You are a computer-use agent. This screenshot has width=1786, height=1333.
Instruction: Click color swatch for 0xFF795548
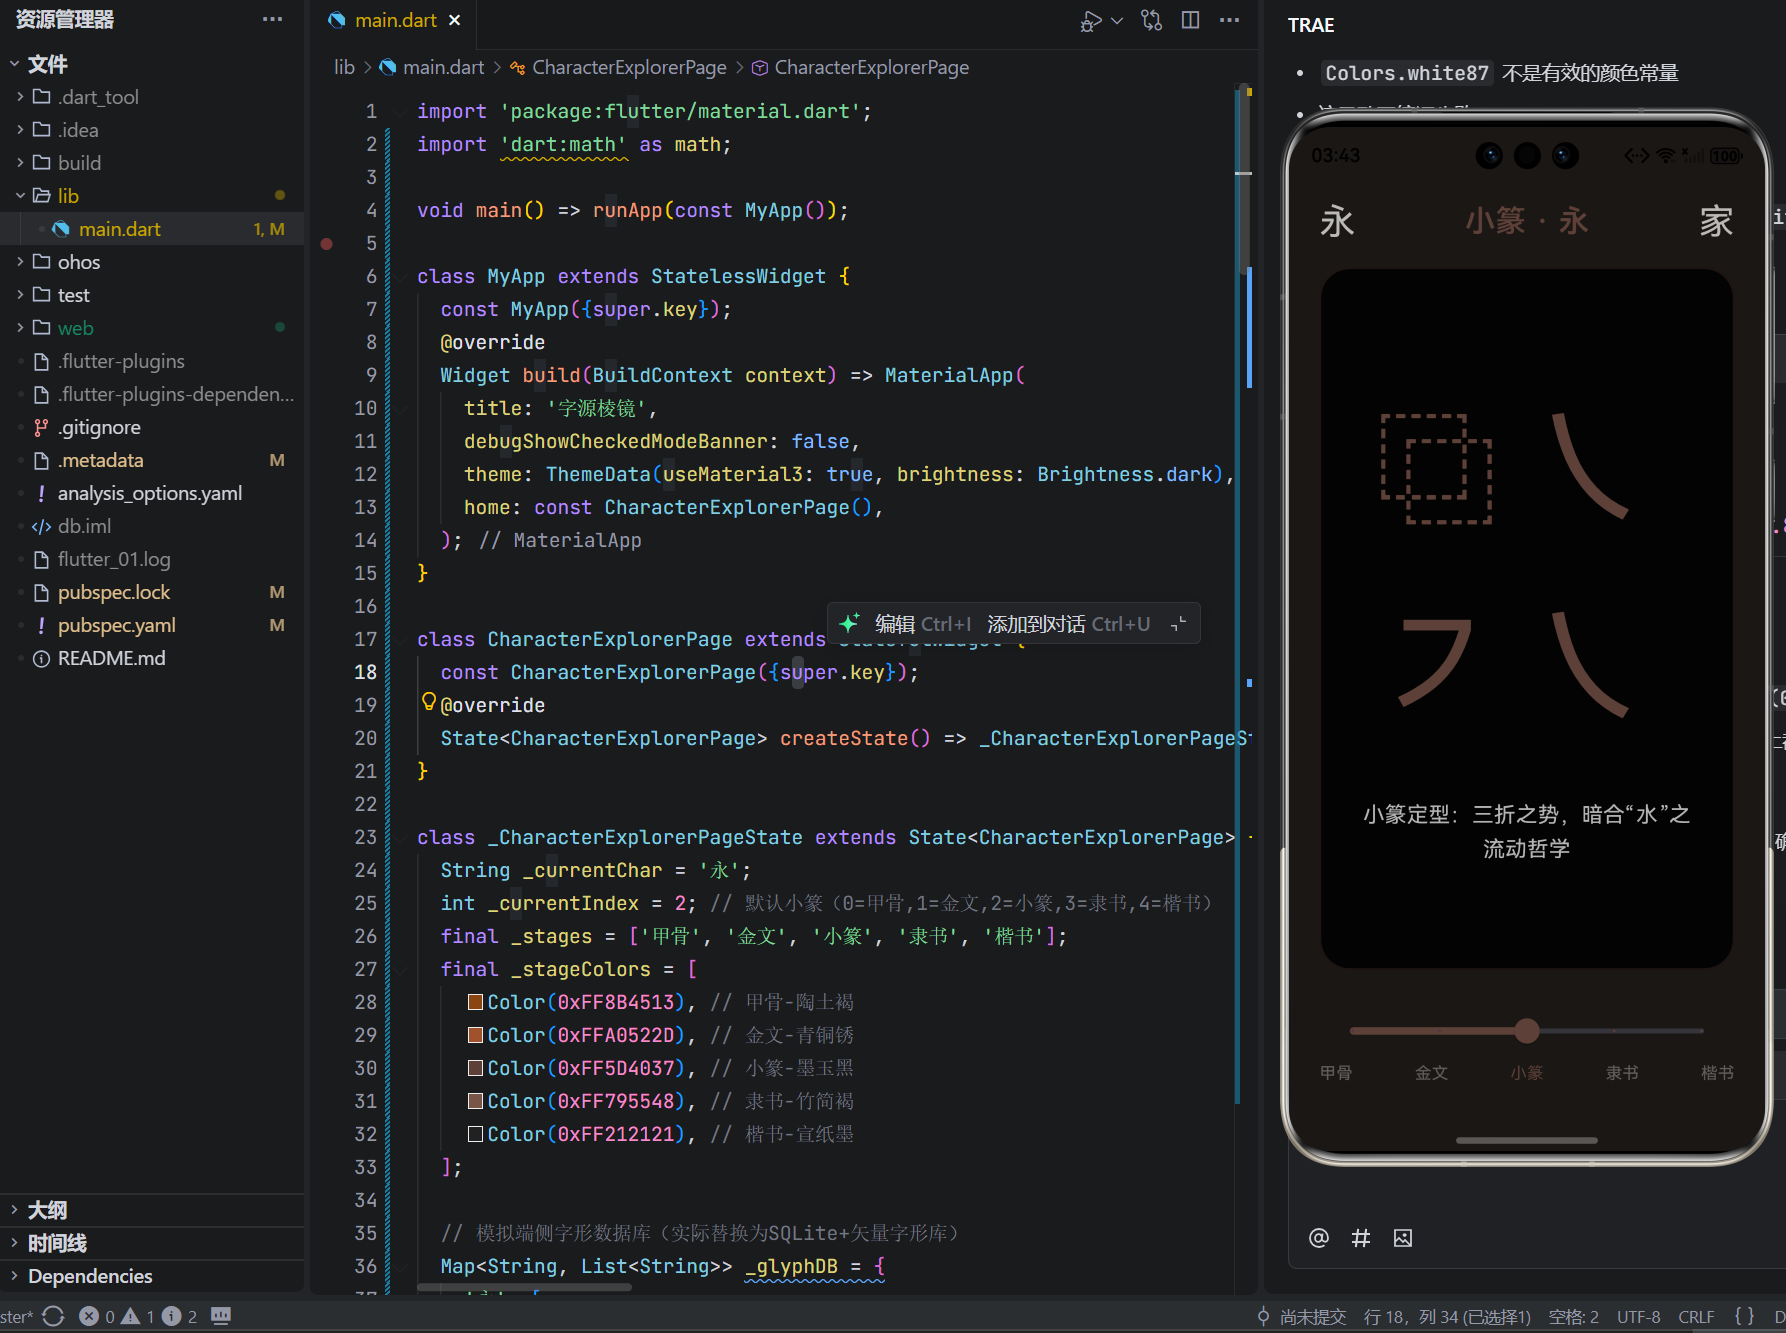[476, 1101]
